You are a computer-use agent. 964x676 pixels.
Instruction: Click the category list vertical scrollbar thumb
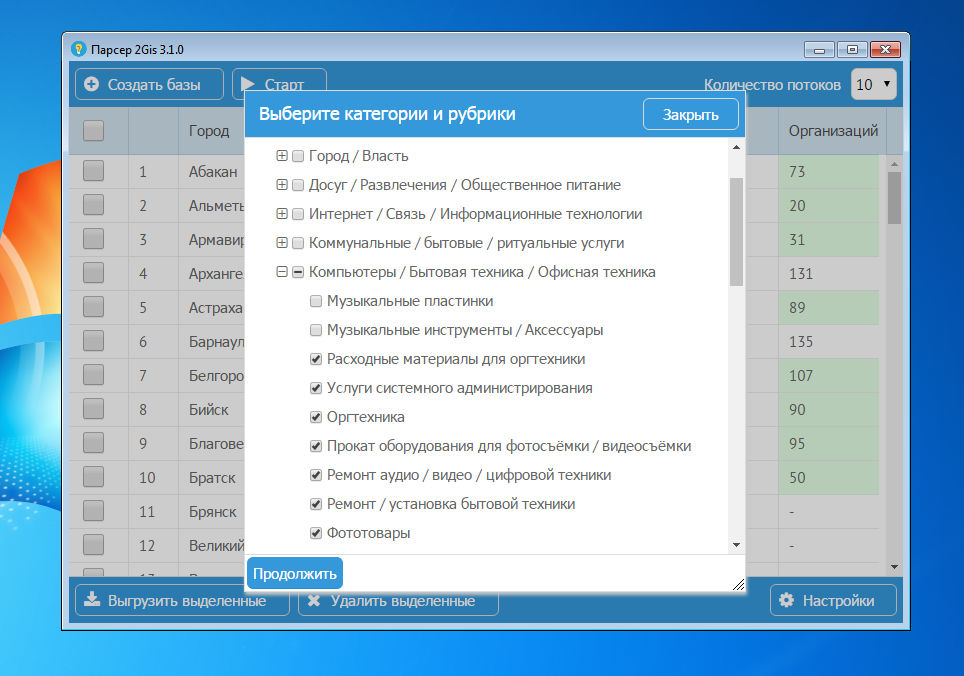pyautogui.click(x=736, y=231)
